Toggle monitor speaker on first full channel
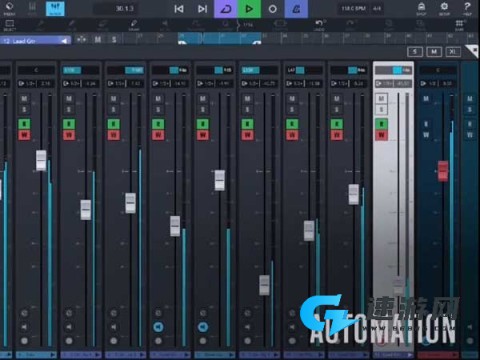Screen dimensions: 480x360 [x=24, y=327]
